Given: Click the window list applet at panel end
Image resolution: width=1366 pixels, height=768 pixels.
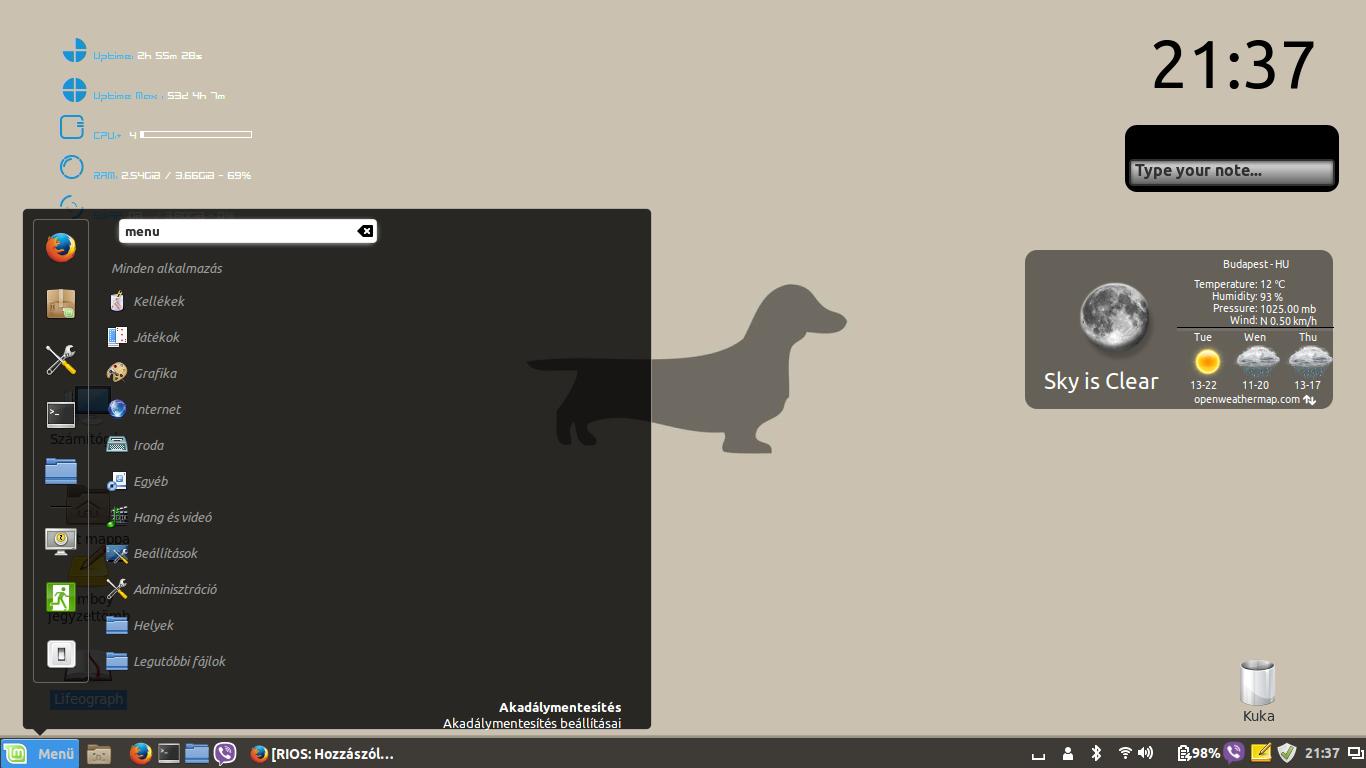Looking at the screenshot, I should point(1354,753).
